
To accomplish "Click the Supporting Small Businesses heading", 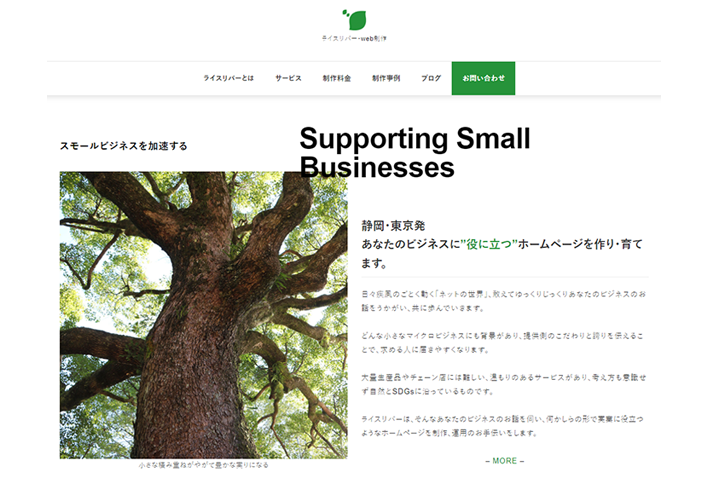I will (x=415, y=152).
